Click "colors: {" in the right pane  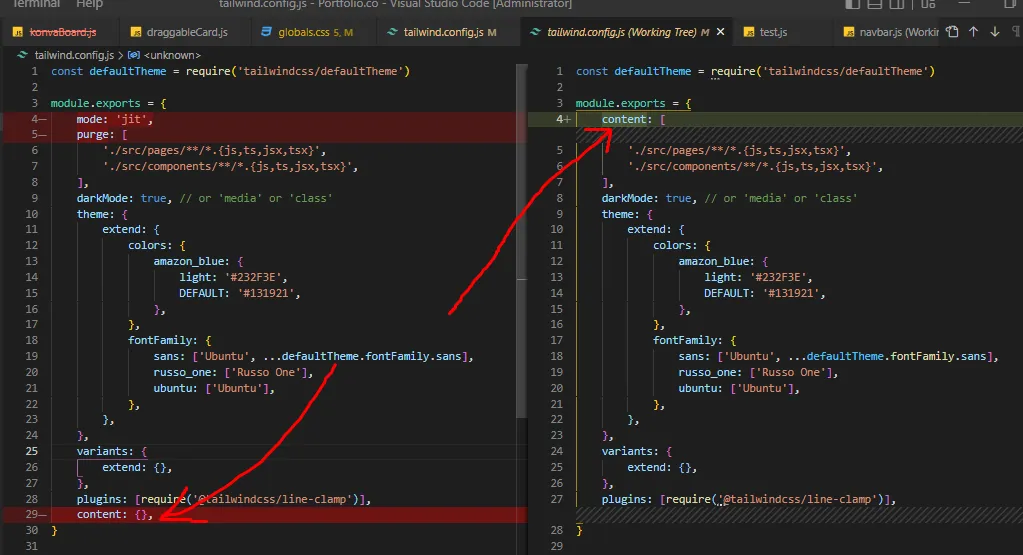coord(682,246)
